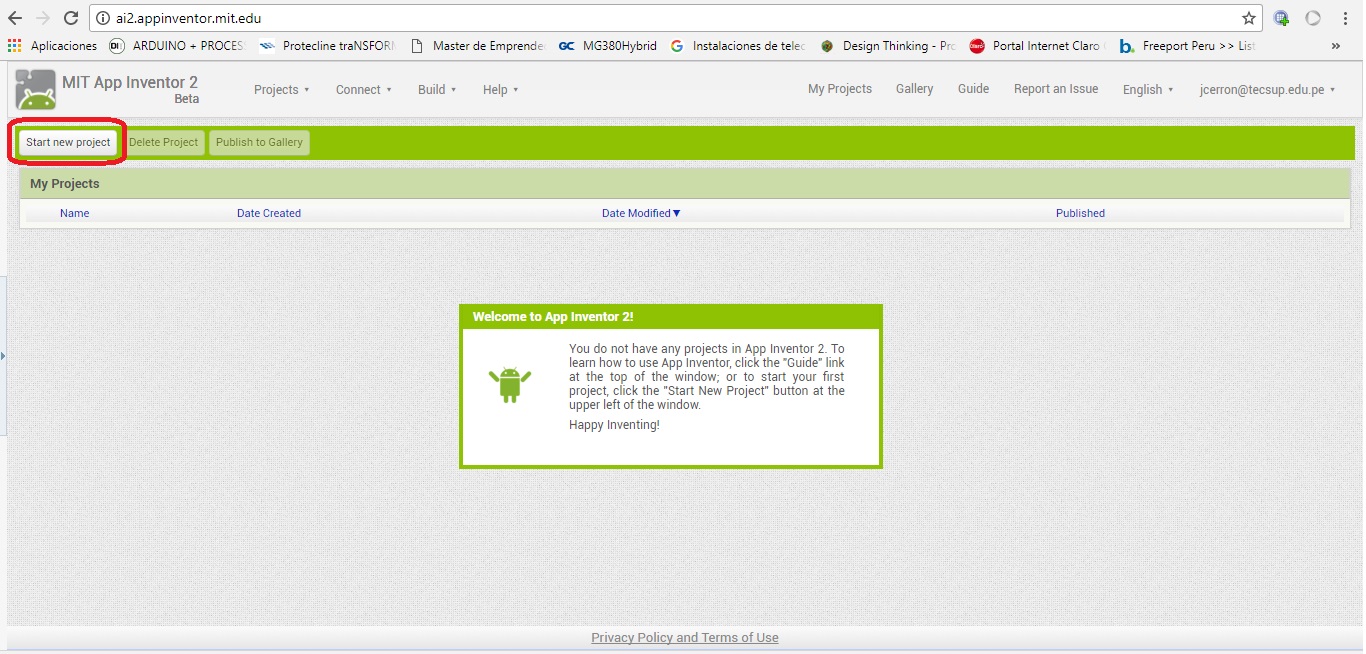Open the English language dropdown
The image size is (1366, 654).
click(x=1148, y=90)
